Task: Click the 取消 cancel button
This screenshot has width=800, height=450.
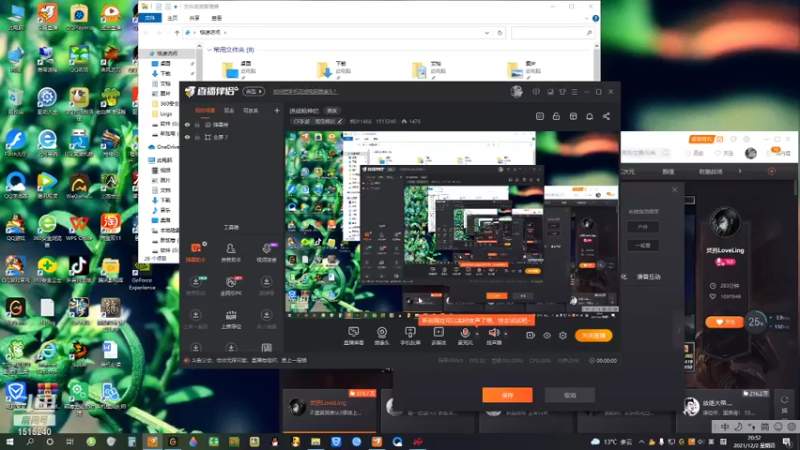Action: point(570,395)
